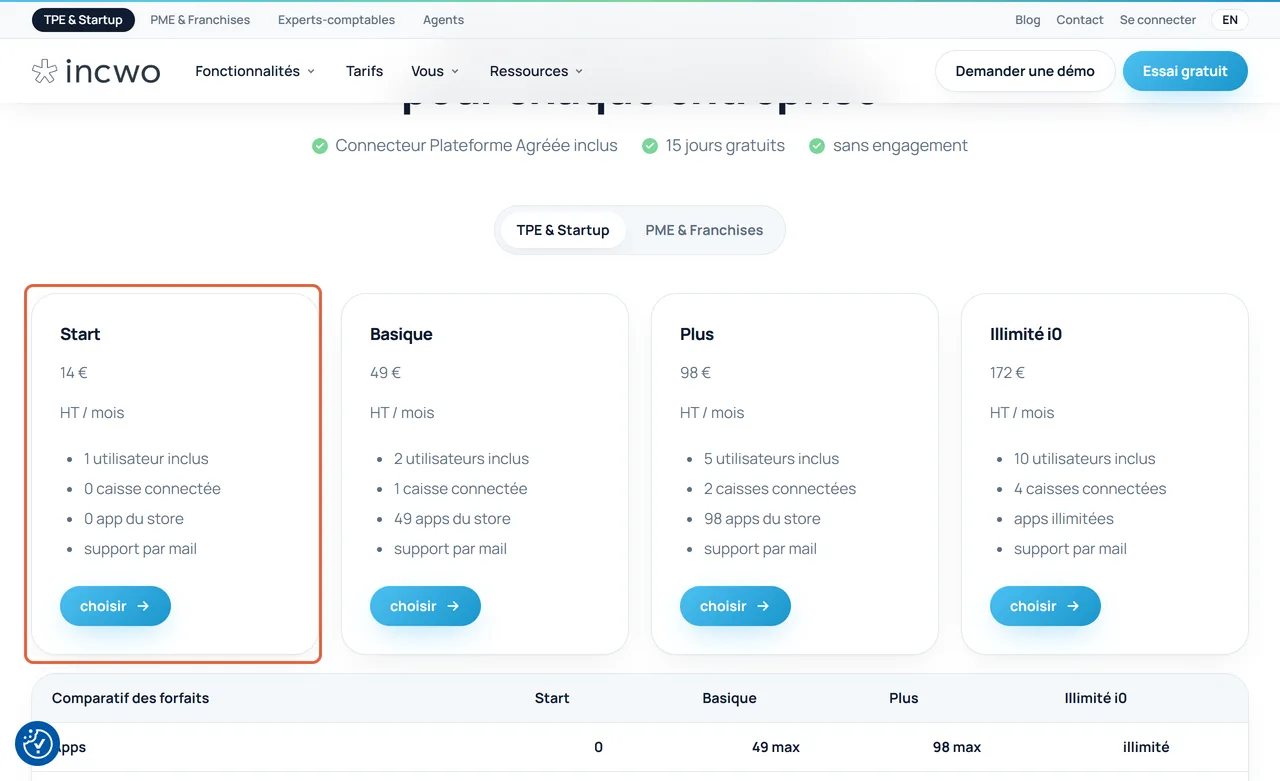Image resolution: width=1280 pixels, height=781 pixels.
Task: Click "10 utilisateurs inclus" feature line
Action: 1085,459
